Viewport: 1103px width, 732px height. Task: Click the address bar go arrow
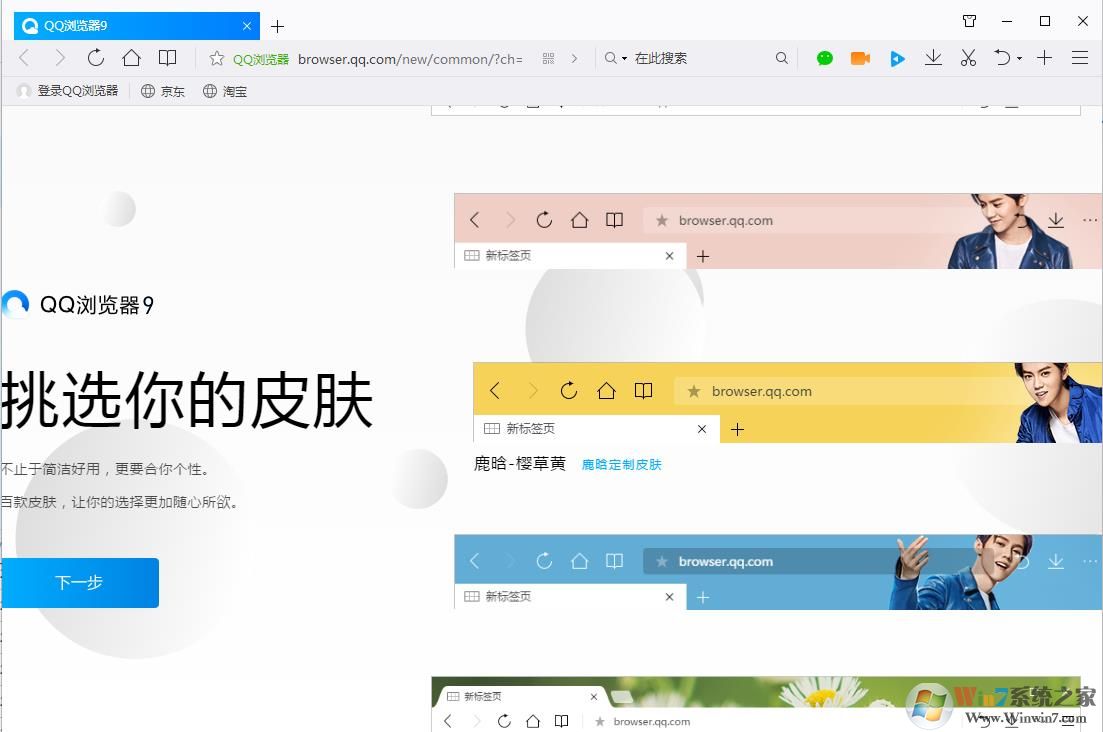pyautogui.click(x=575, y=58)
